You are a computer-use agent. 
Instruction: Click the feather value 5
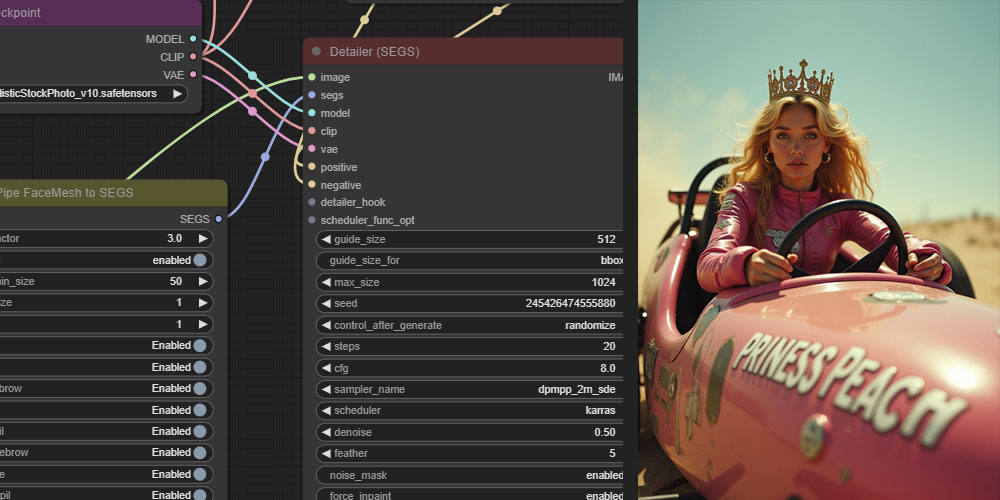612,453
